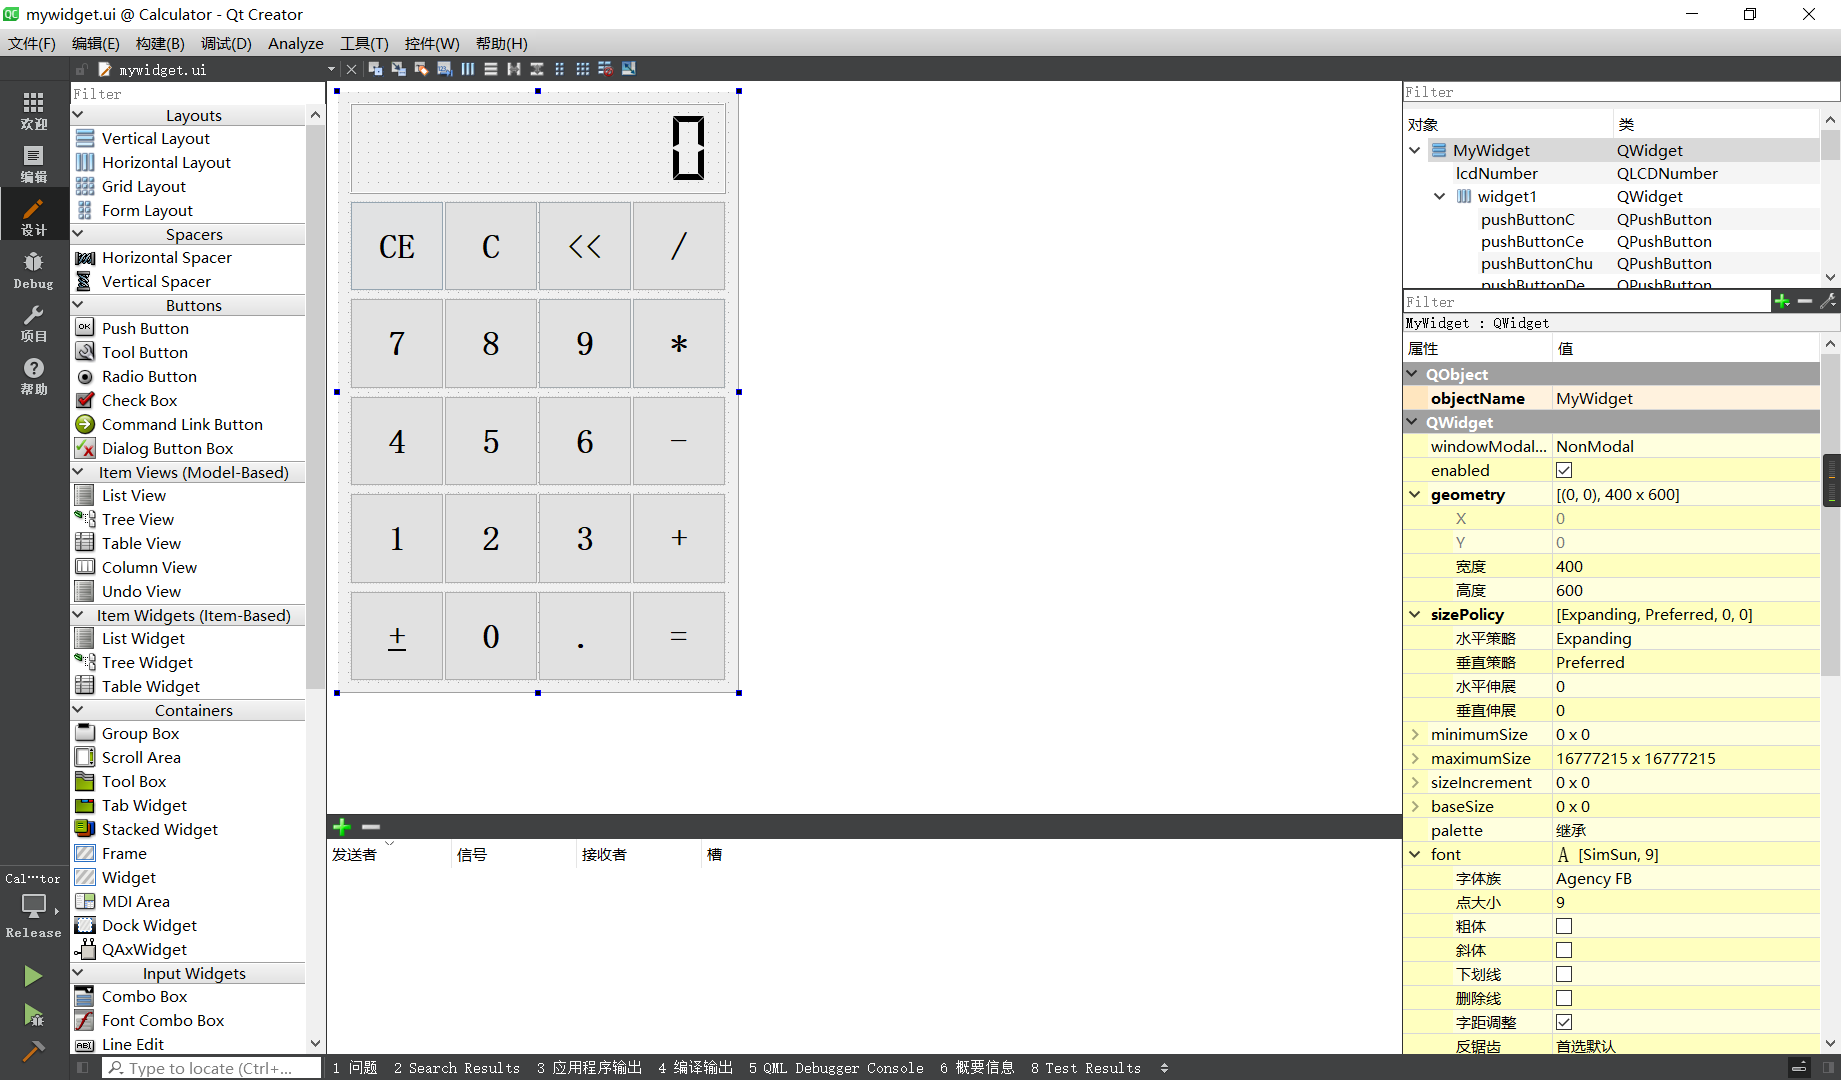Open property editor settings wrench icon
This screenshot has width=1841, height=1080.
[x=1828, y=301]
